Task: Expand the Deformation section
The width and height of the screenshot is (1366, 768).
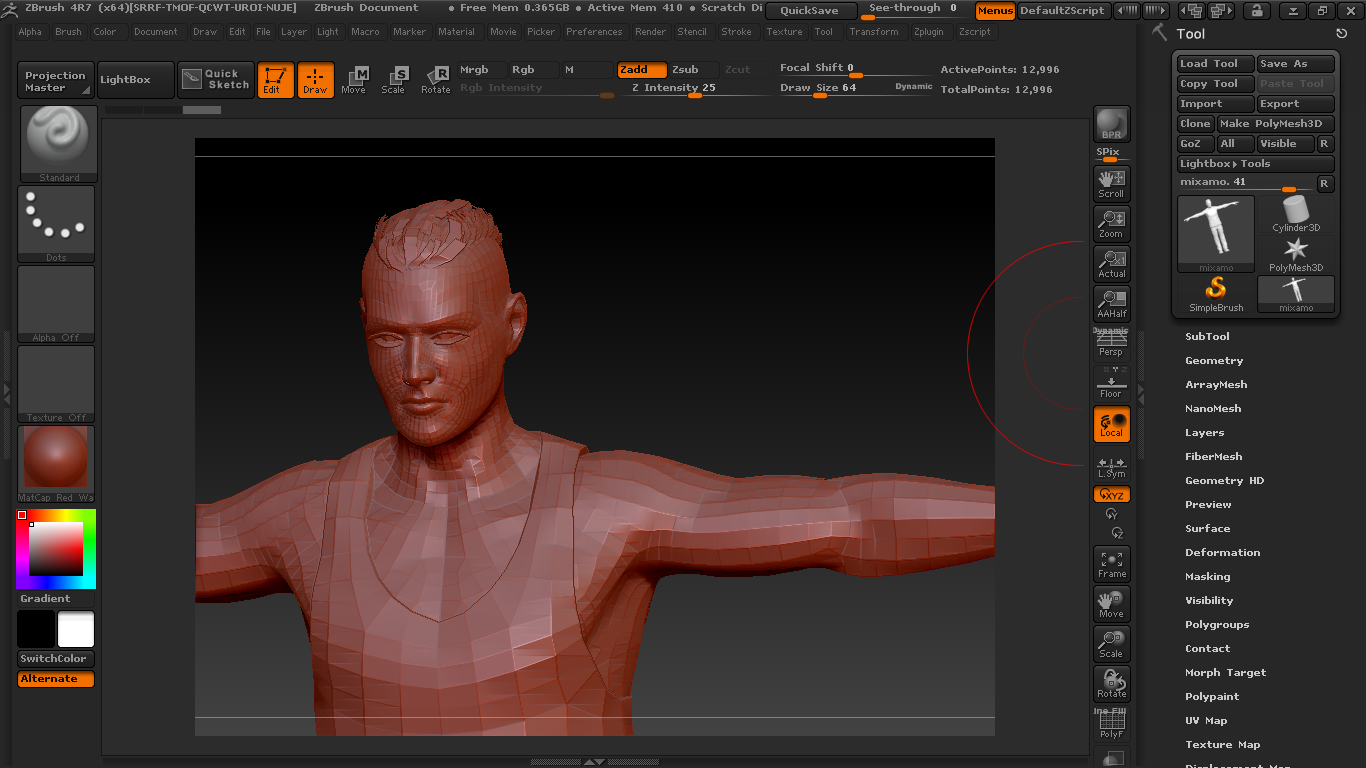Action: (1222, 553)
